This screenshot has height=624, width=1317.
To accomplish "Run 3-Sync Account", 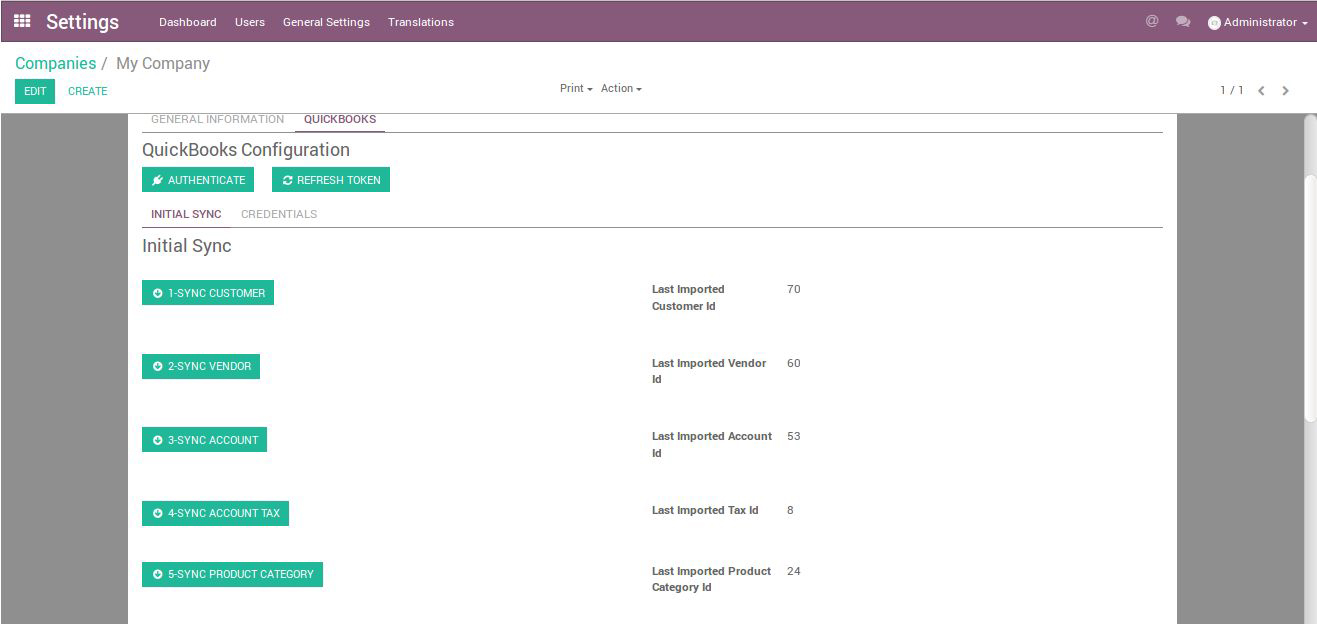I will click(x=204, y=440).
